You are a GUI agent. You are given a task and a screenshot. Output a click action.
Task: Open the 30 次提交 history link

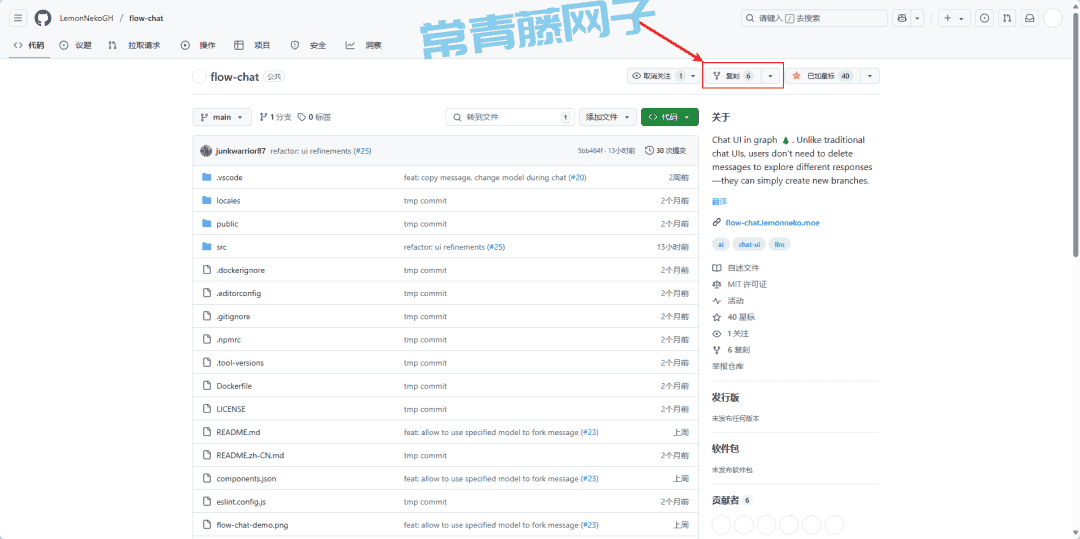[665, 151]
